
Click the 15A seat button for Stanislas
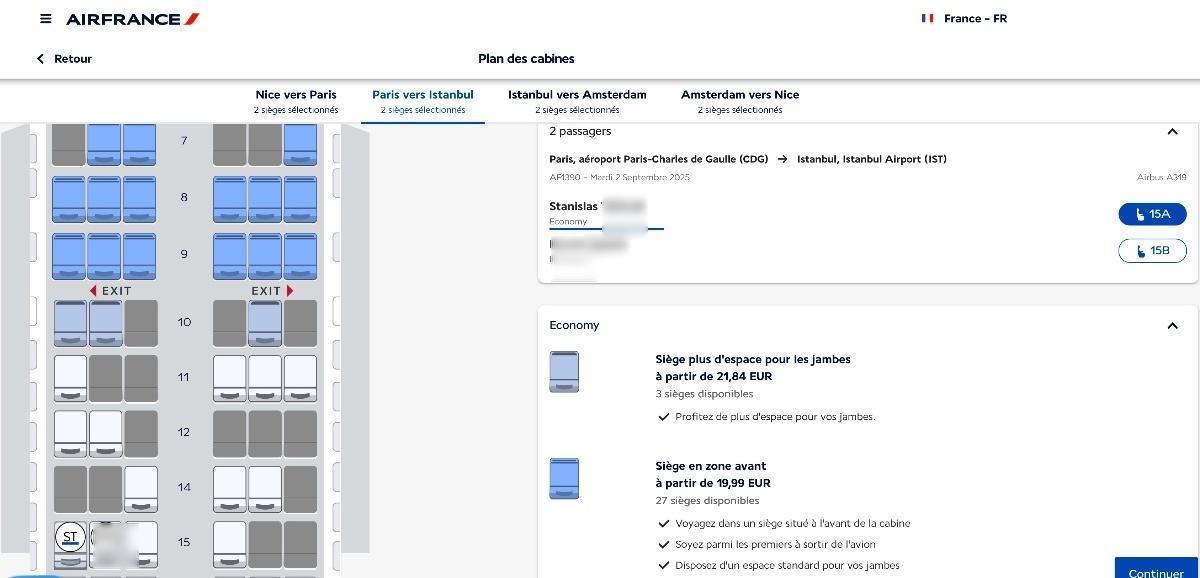click(1152, 214)
